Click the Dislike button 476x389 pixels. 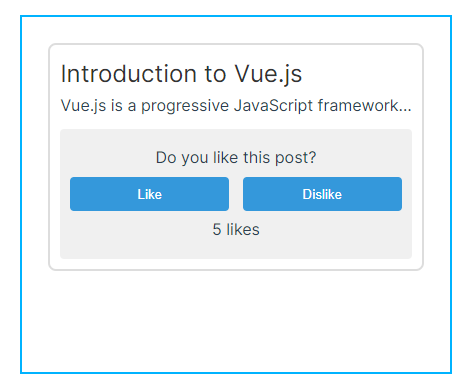[x=322, y=194]
